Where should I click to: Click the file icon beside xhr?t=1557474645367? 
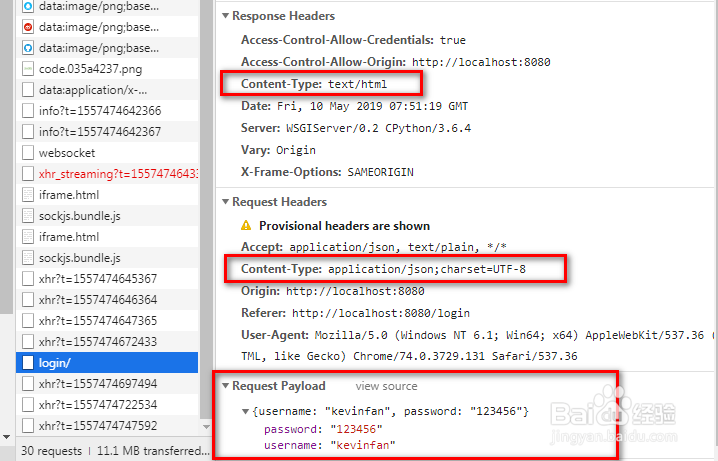click(28, 278)
